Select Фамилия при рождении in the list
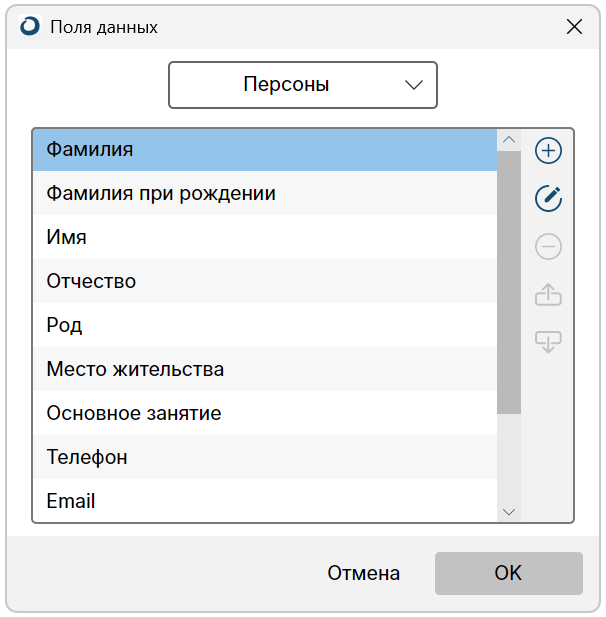Viewport: 606px width, 617px height. (x=265, y=193)
